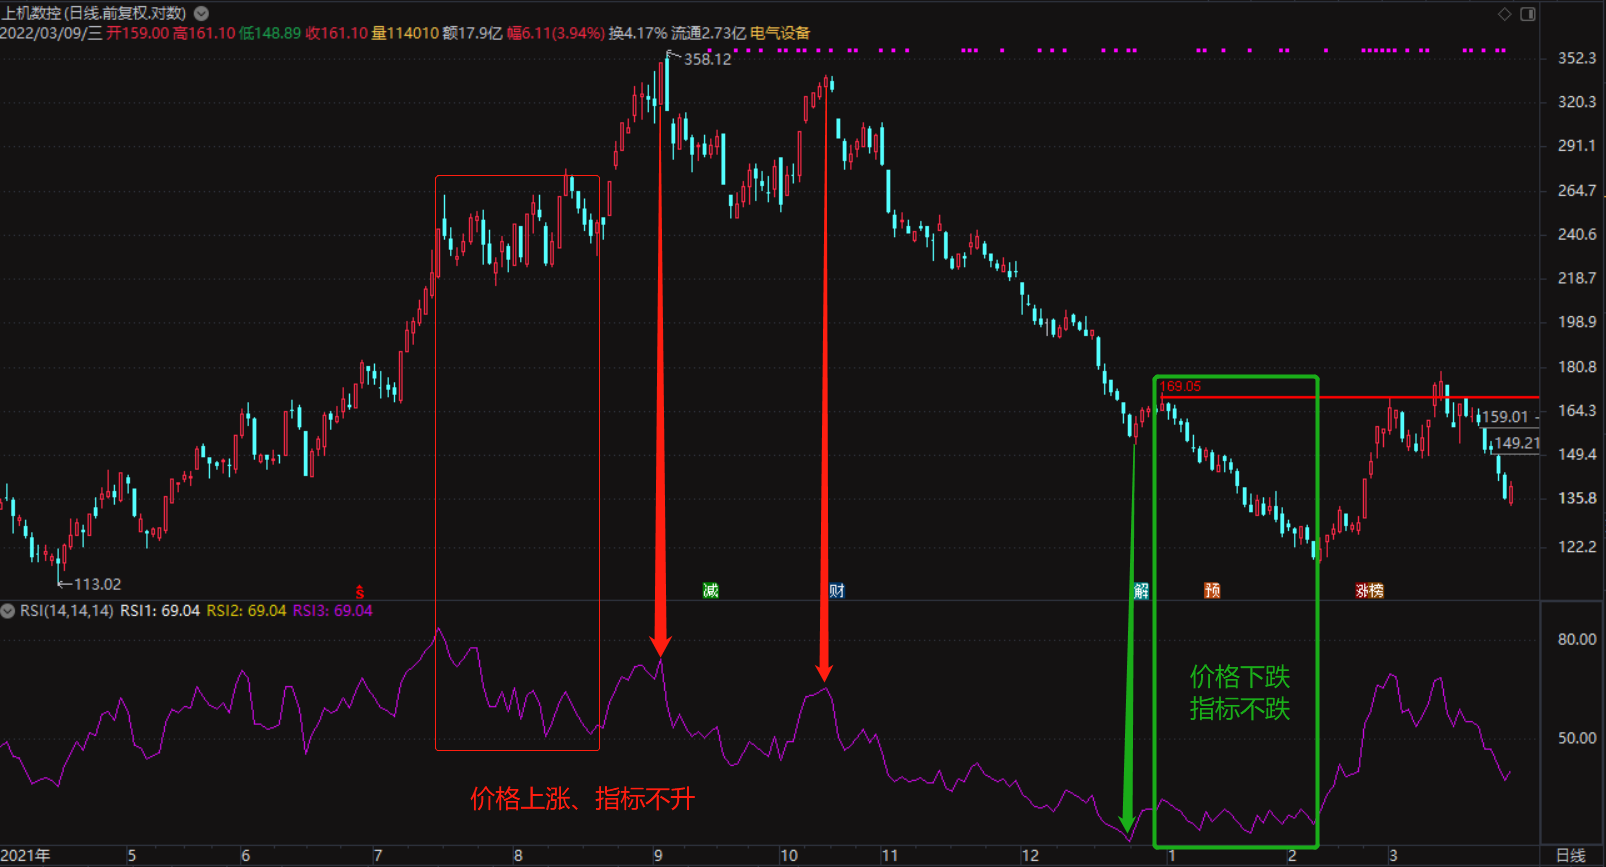This screenshot has height=867, width=1606.
Task: Click the RSI(14,14,14) indicator name
Action: click(66, 611)
